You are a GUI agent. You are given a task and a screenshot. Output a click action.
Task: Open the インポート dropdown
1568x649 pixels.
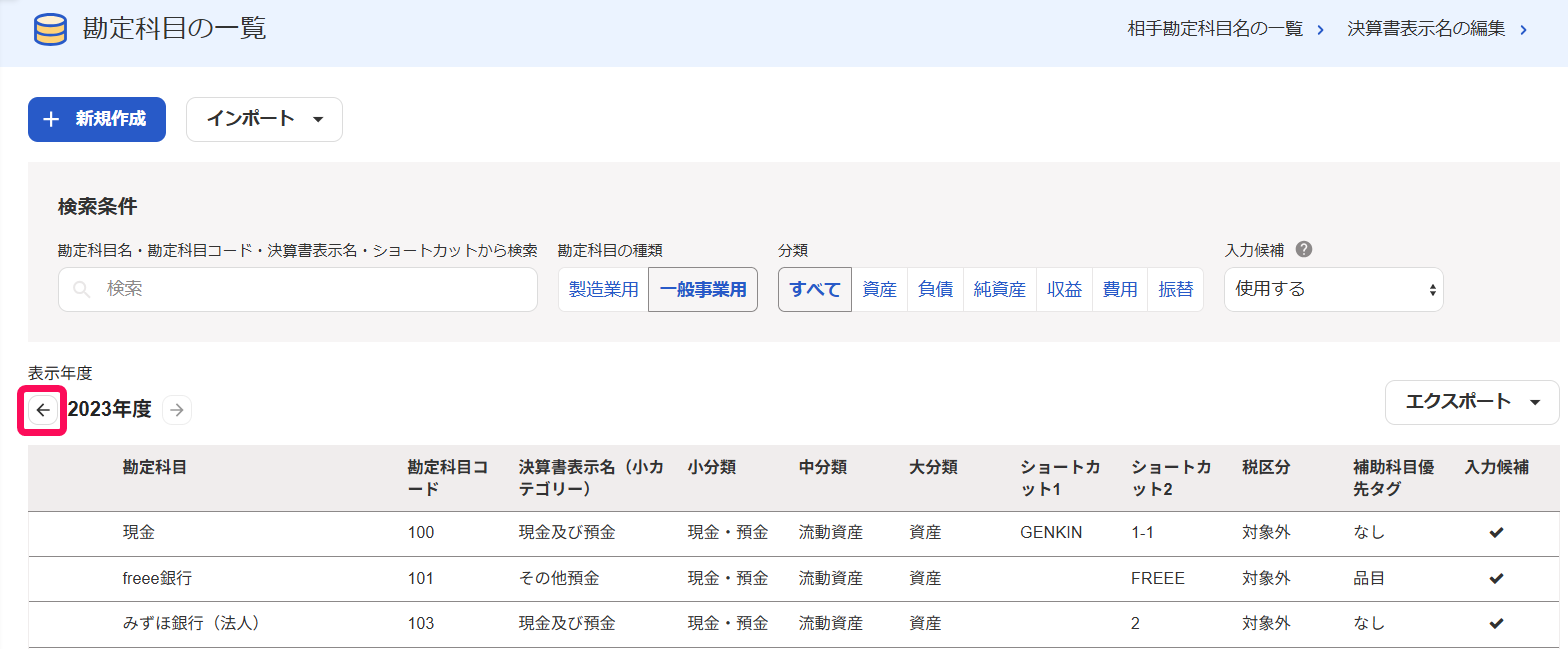264,119
